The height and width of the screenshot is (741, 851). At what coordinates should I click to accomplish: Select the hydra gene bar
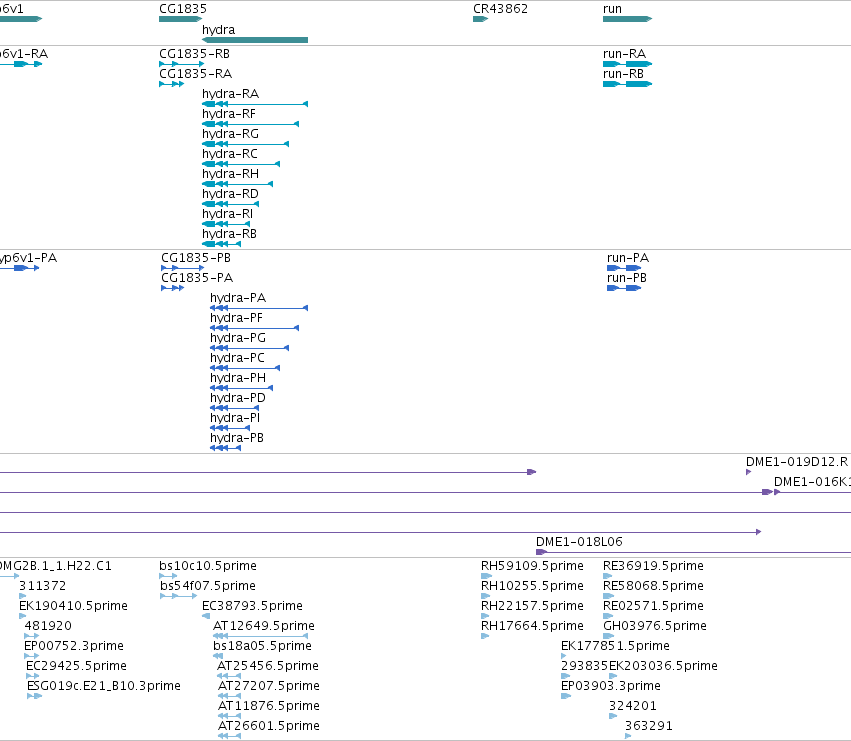click(x=255, y=40)
